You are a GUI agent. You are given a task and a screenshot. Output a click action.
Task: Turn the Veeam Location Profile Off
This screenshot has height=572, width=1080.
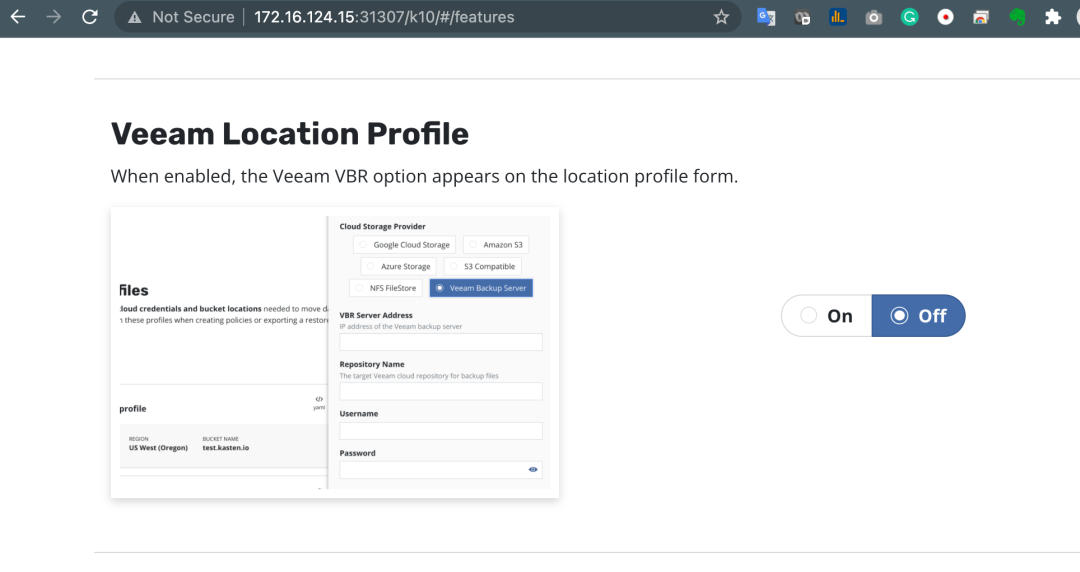[918, 316]
